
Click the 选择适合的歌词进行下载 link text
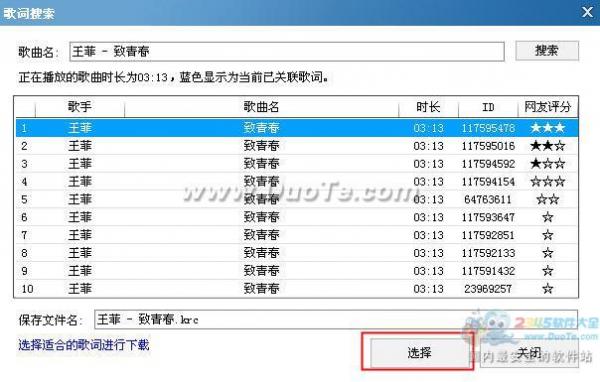pos(84,345)
